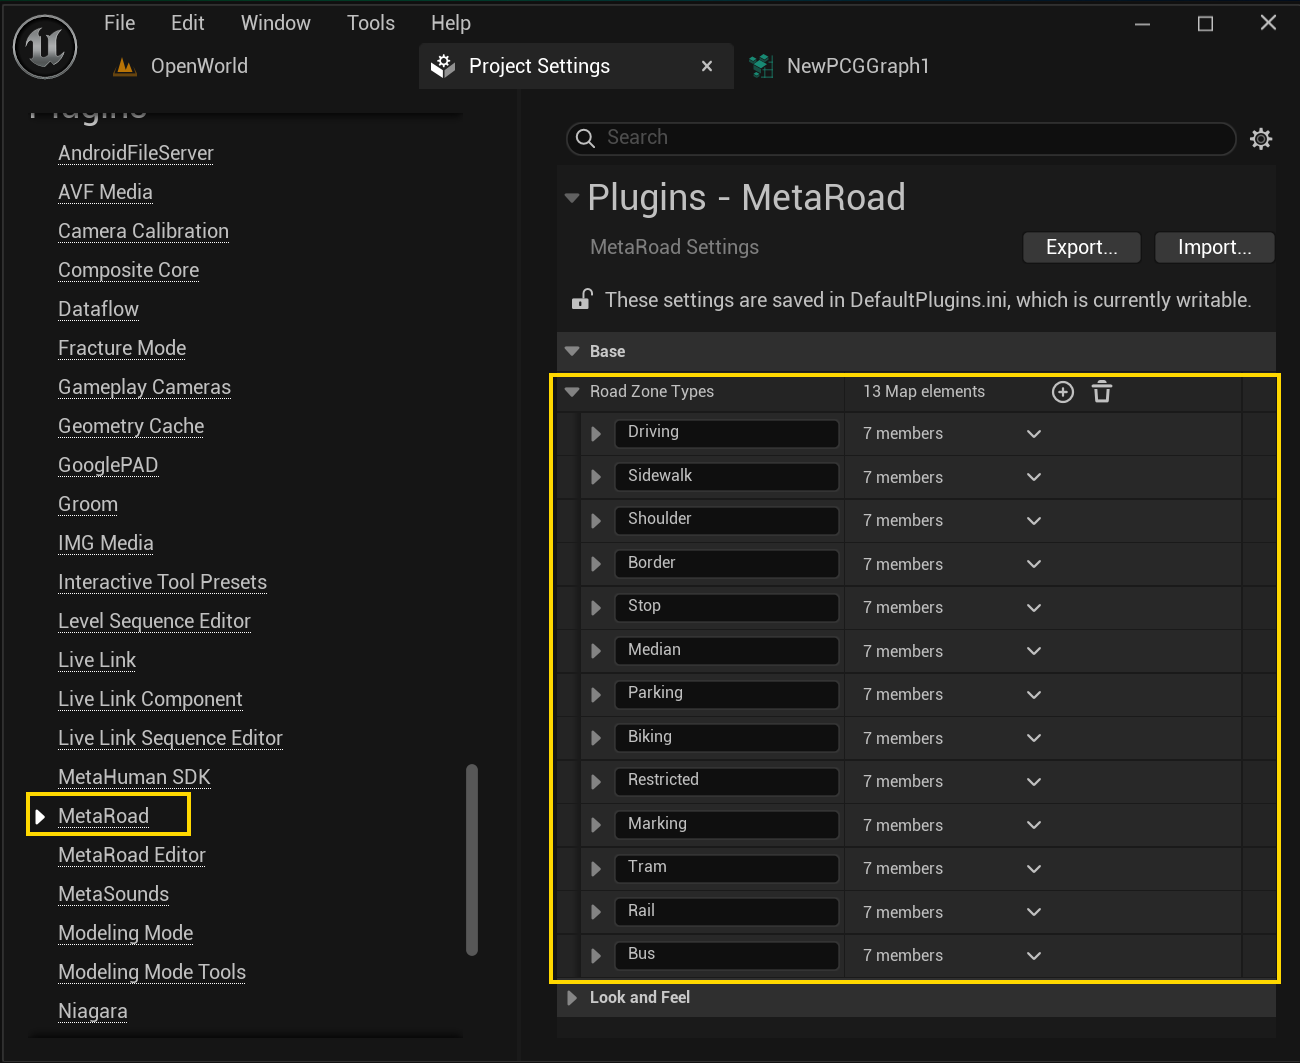Open the Gameplay Cameras settings
The image size is (1300, 1063).
pyautogui.click(x=144, y=387)
